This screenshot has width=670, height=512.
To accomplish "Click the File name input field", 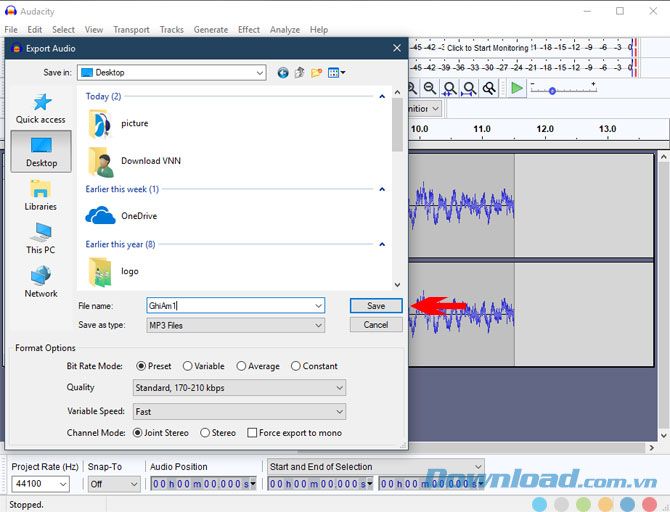I will point(235,306).
